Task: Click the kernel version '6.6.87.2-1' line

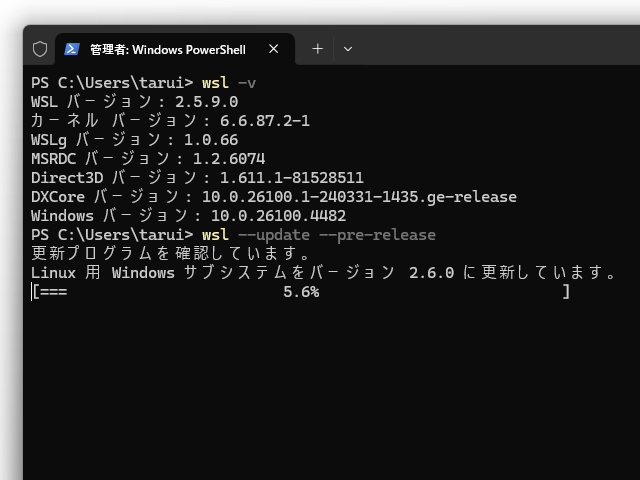Action: pos(171,121)
